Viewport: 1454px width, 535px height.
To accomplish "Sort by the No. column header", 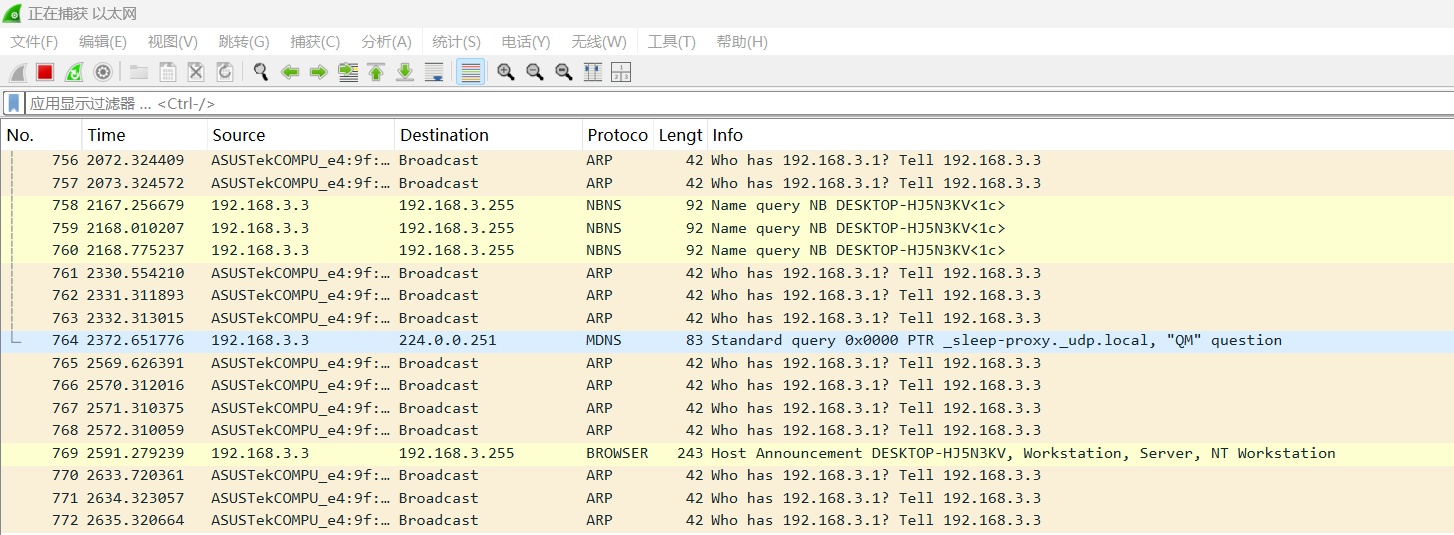I will click(x=42, y=135).
